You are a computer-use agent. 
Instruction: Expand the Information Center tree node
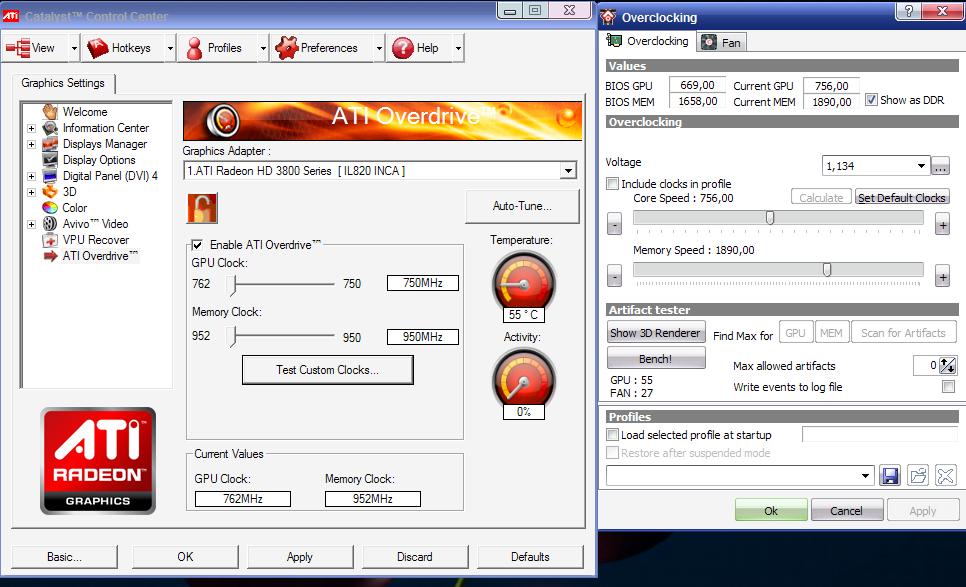point(31,128)
